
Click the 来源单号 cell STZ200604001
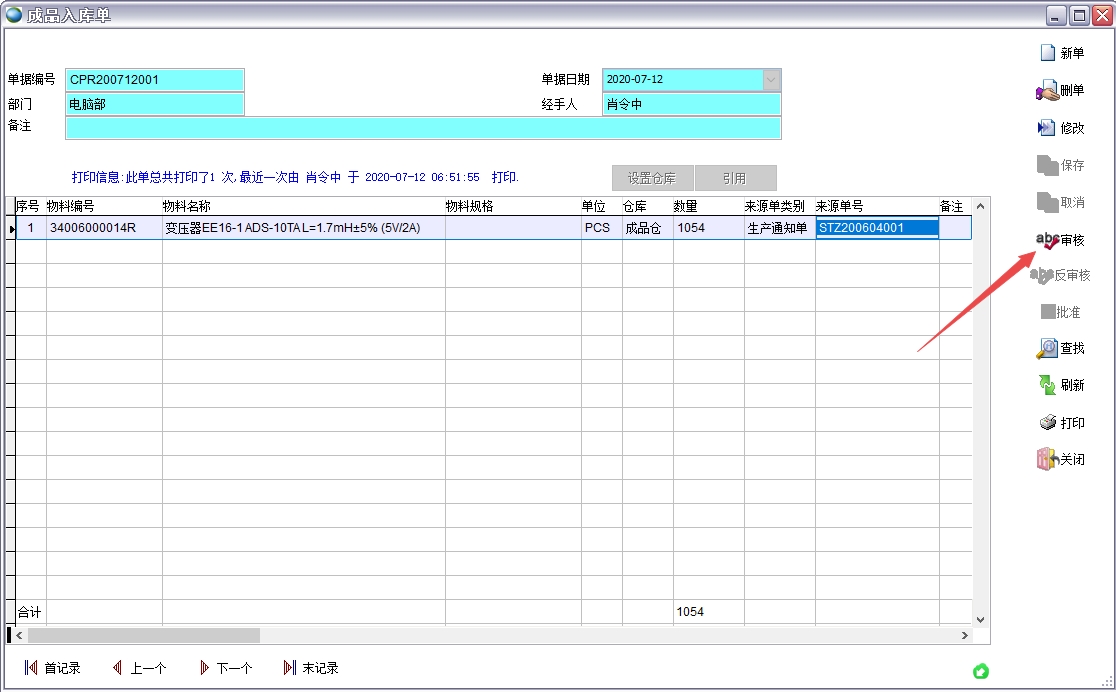pos(876,228)
